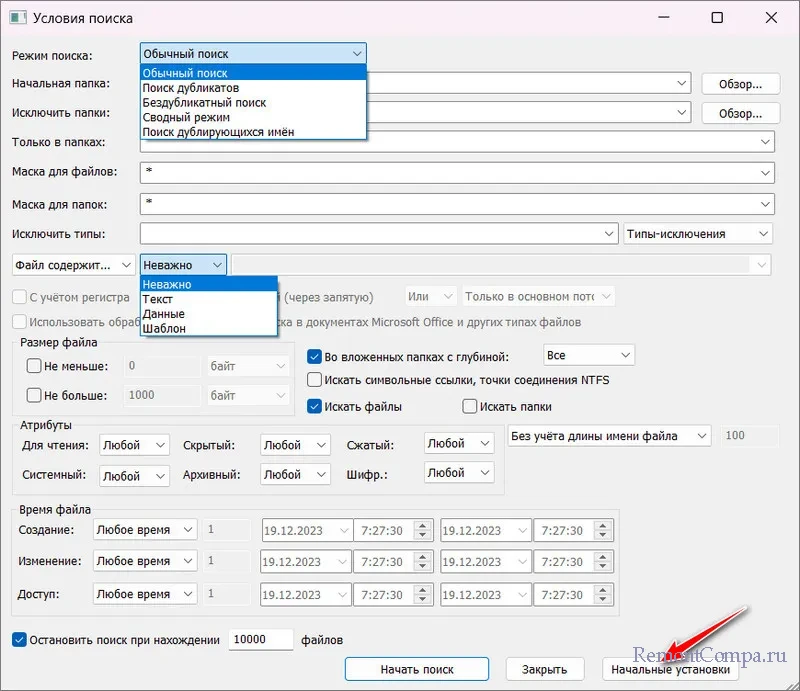The height and width of the screenshot is (691, 800).
Task: Choose 'Шаблон' content type option
Action: coord(163,328)
